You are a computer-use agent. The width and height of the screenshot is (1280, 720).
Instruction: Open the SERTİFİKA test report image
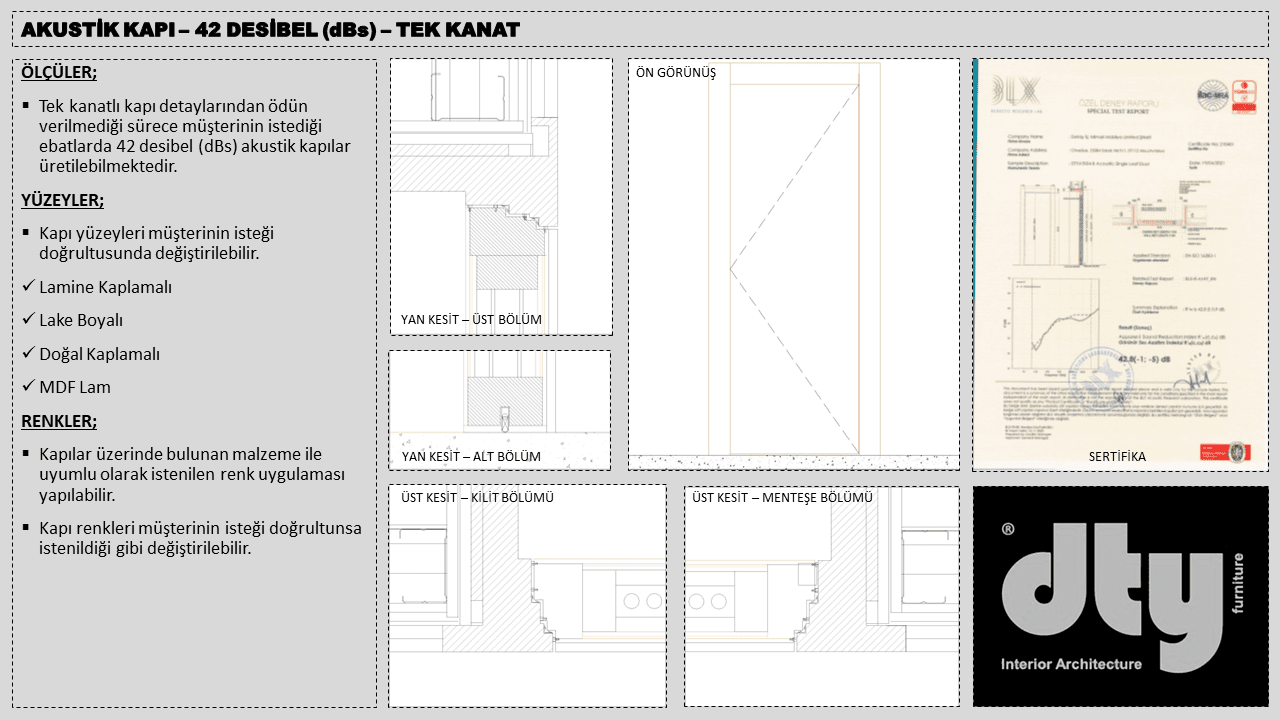tap(1119, 264)
